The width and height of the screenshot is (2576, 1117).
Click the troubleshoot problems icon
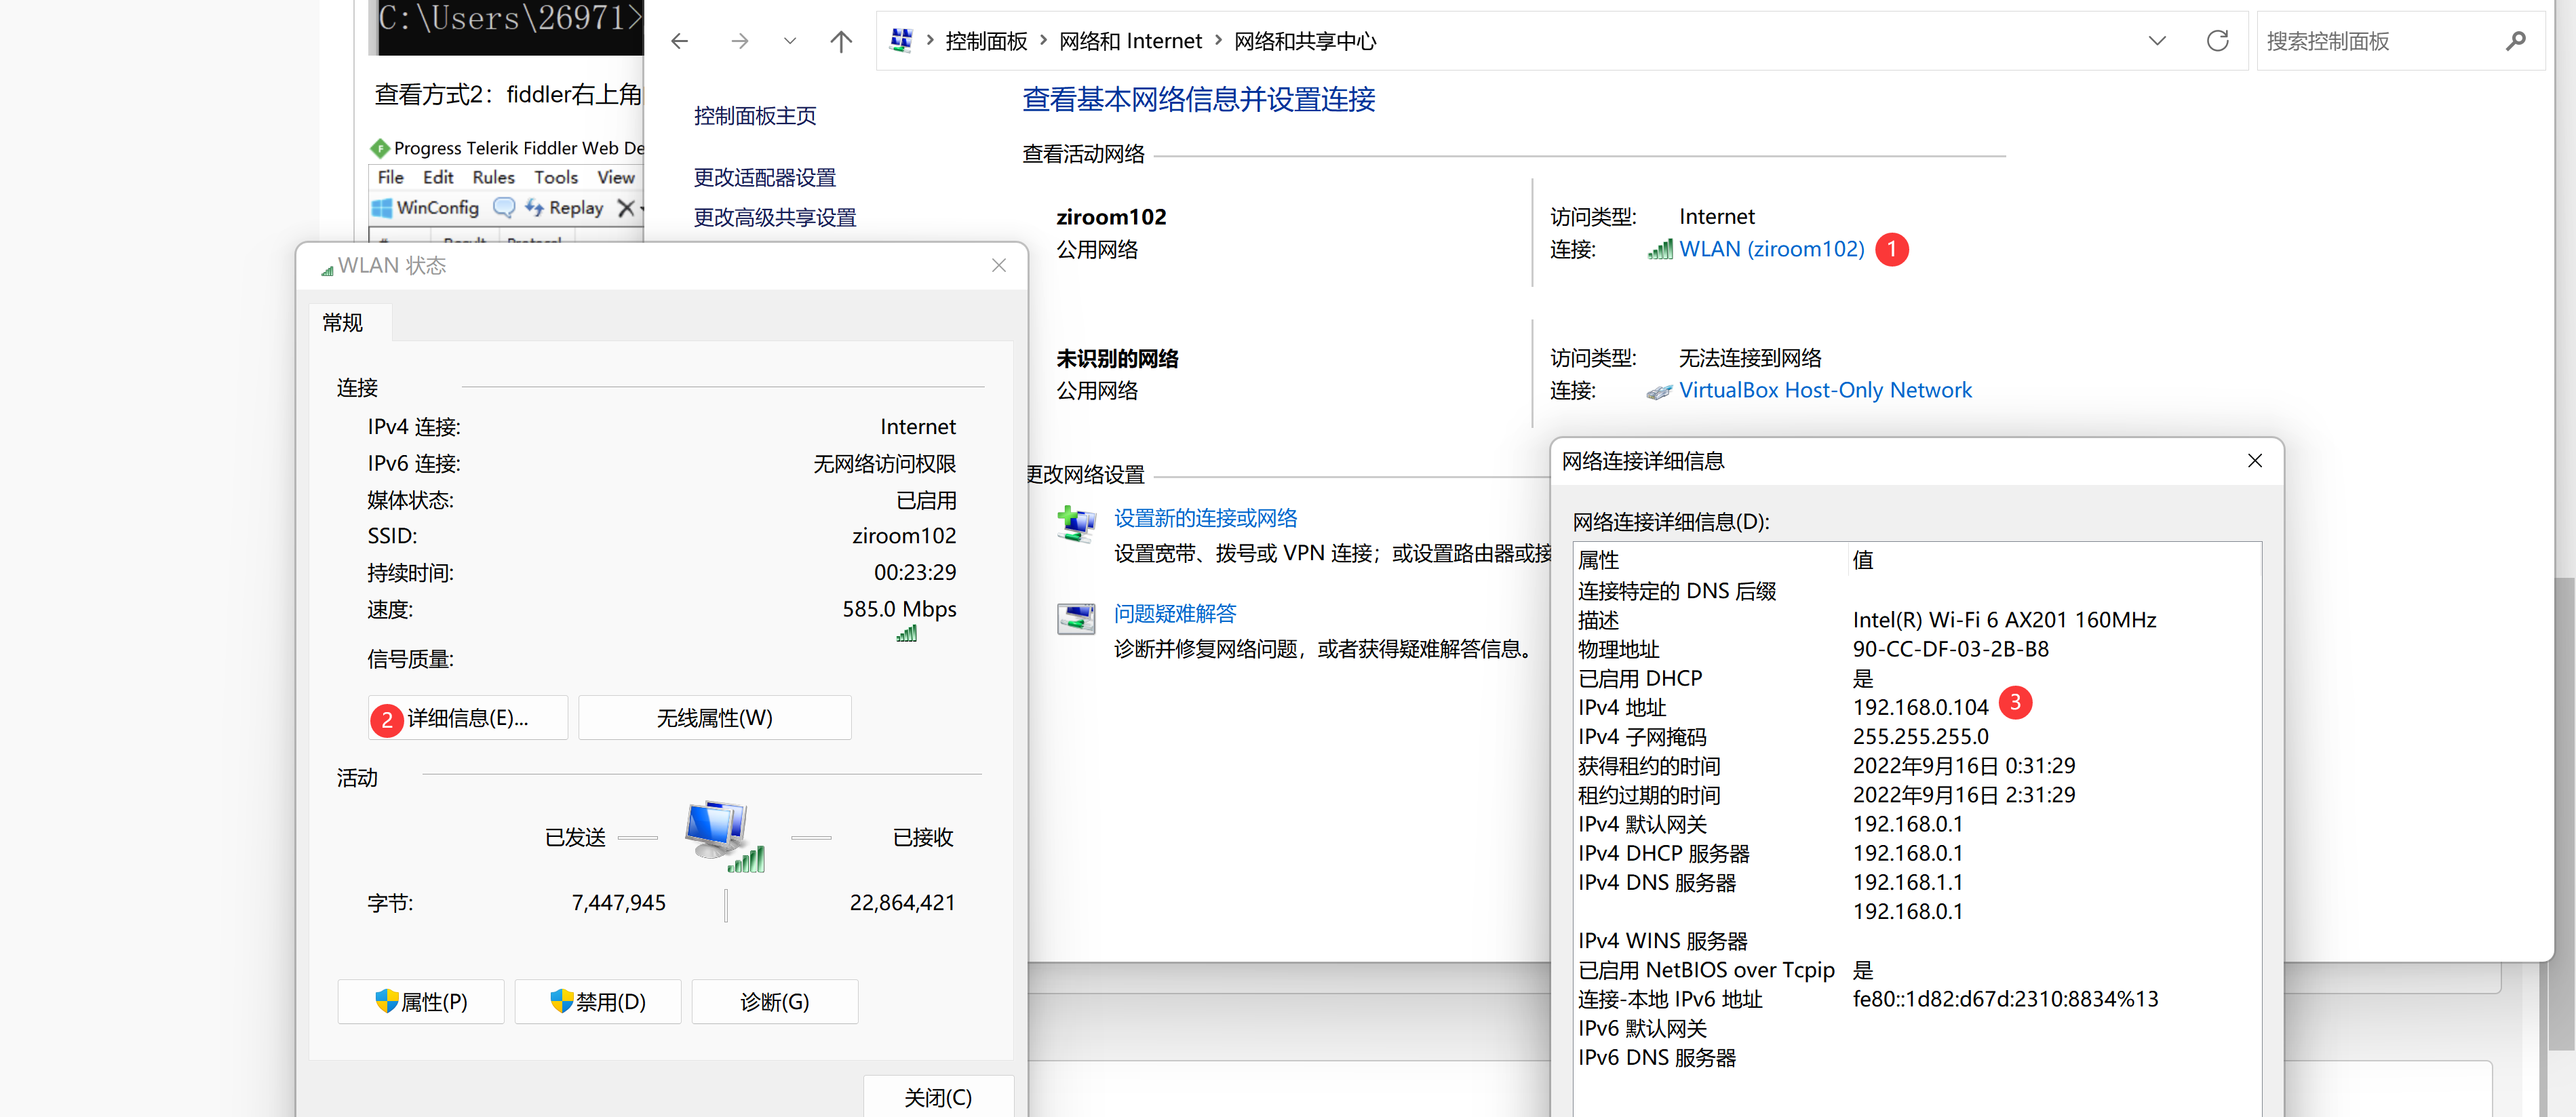pos(1076,618)
